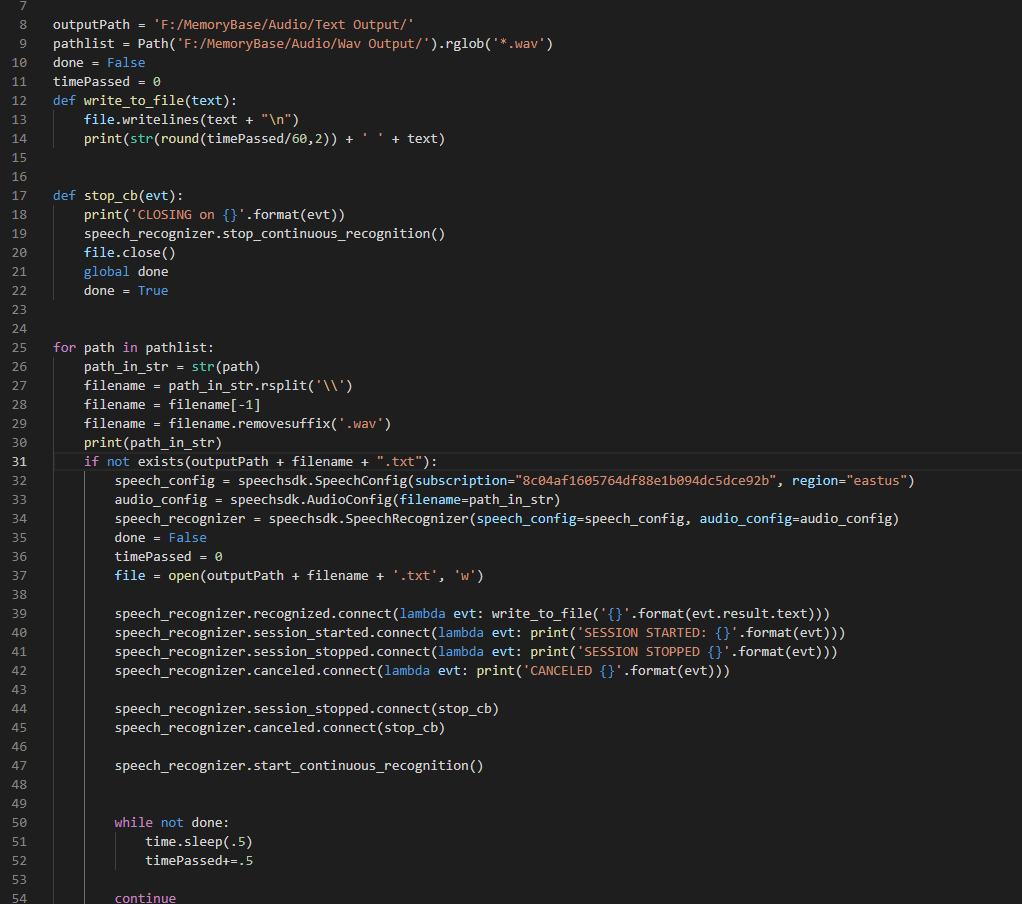
Task: Click the exists call on line 31
Action: (x=160, y=461)
